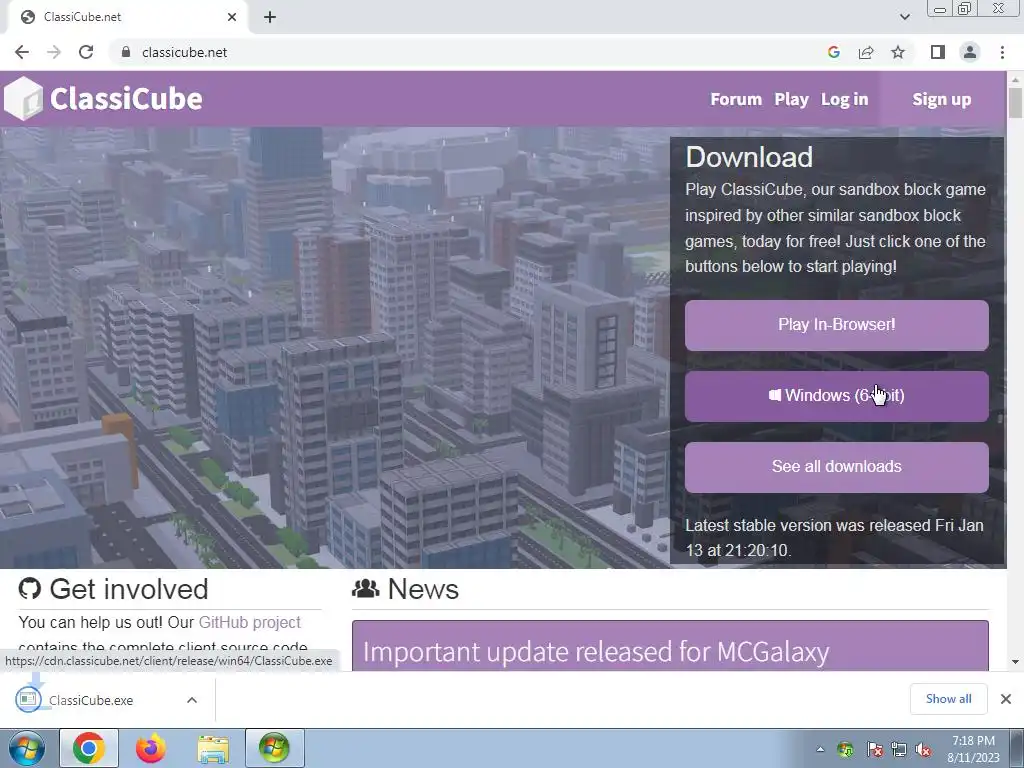Open a new tab with plus button

[x=270, y=17]
